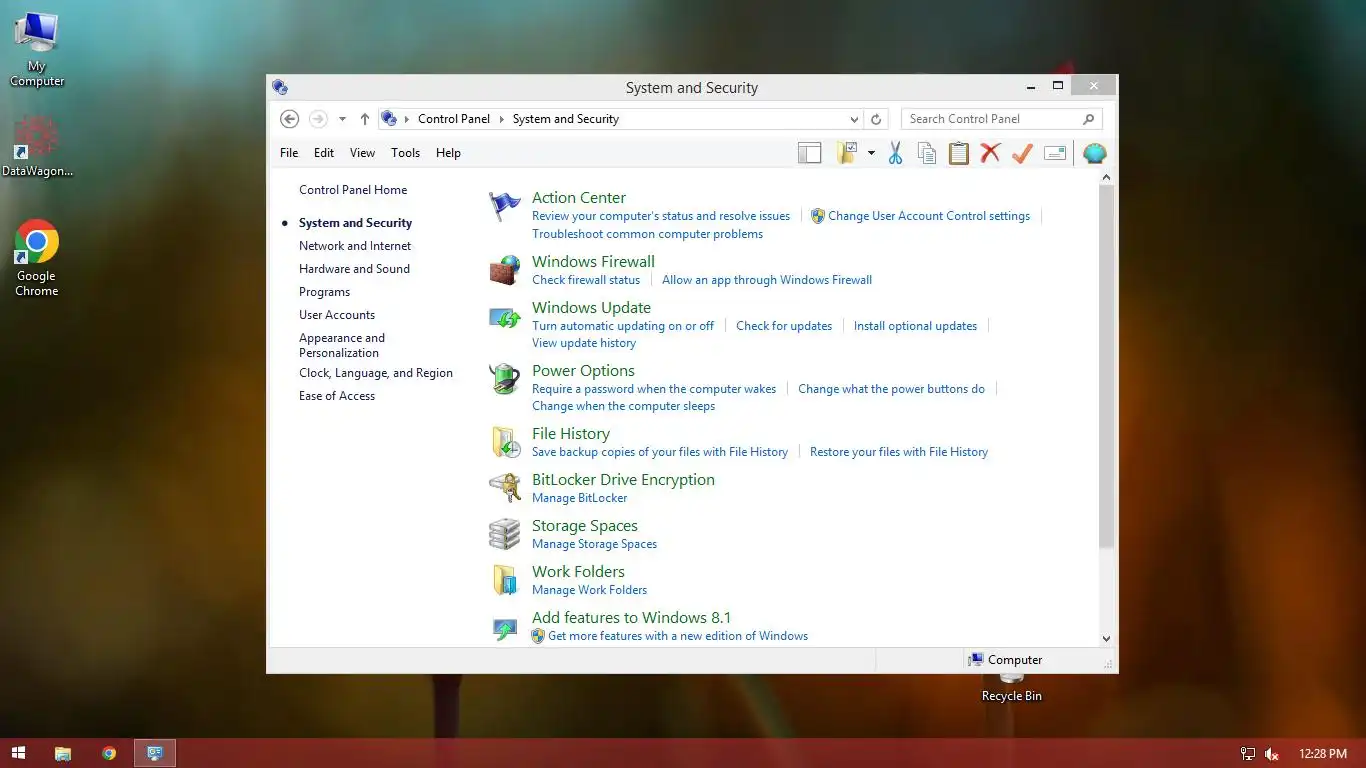Click the Power Options battery icon
This screenshot has height=768, width=1366.
click(x=505, y=379)
